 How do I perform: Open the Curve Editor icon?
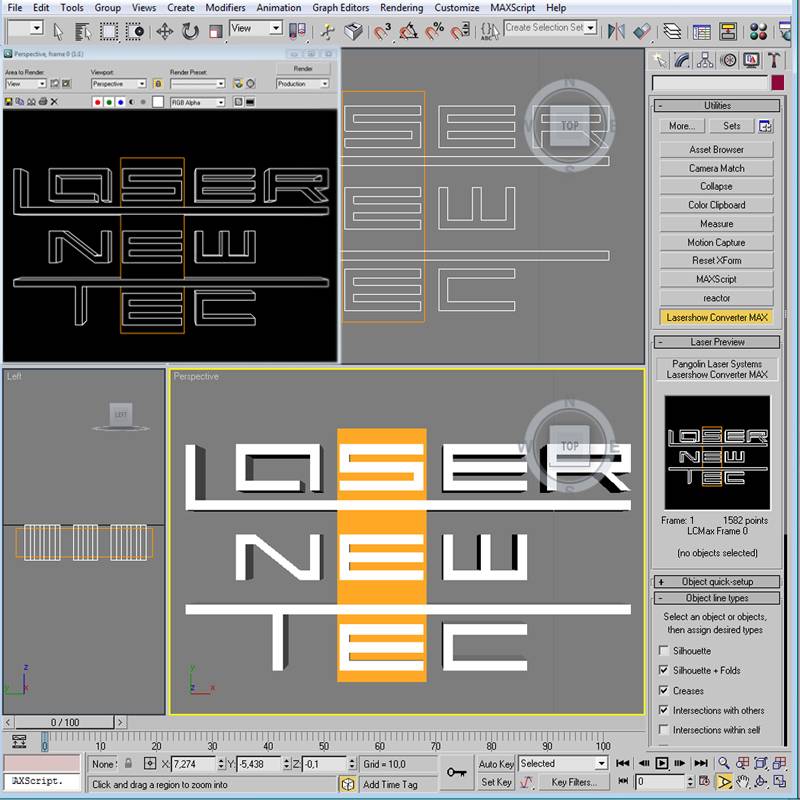click(x=702, y=32)
